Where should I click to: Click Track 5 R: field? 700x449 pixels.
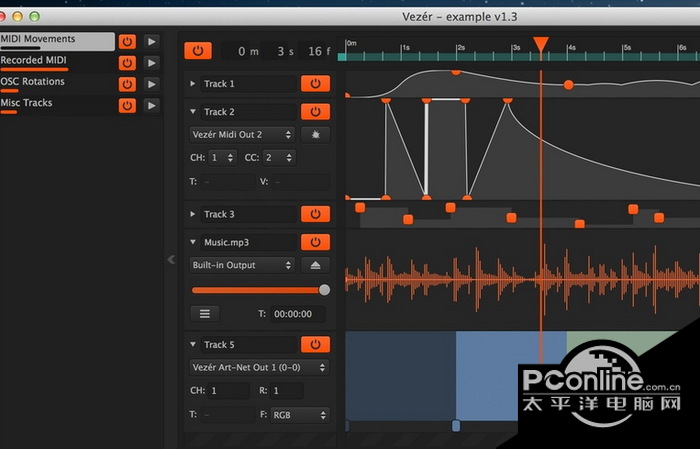(x=286, y=391)
